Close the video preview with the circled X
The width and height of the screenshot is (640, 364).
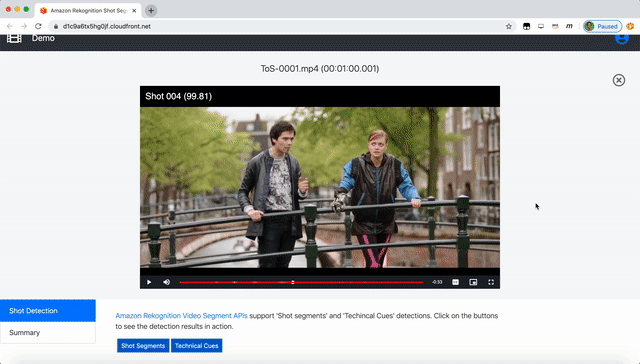pyautogui.click(x=619, y=80)
